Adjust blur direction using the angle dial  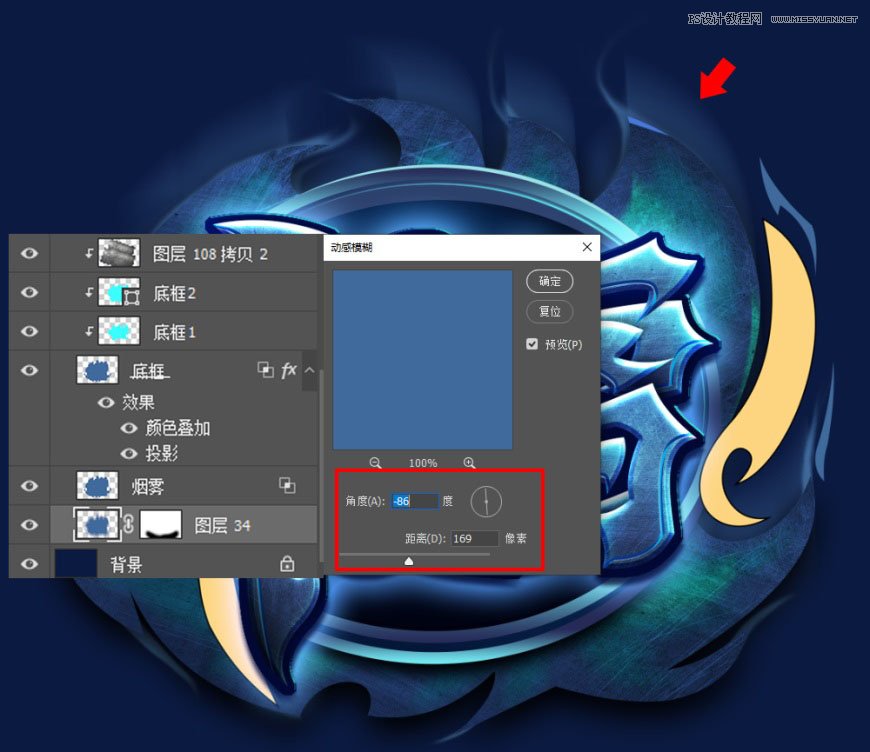pos(487,502)
